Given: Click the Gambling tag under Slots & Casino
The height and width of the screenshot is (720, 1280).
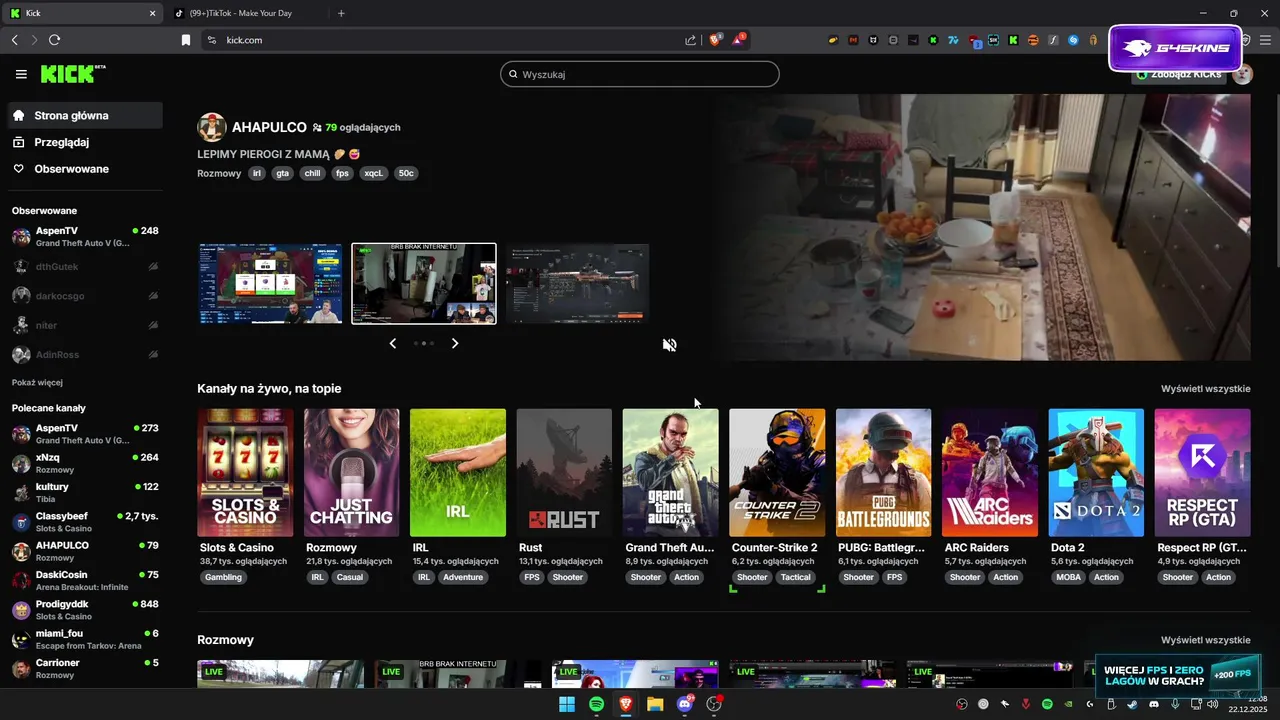Looking at the screenshot, I should pyautogui.click(x=223, y=577).
